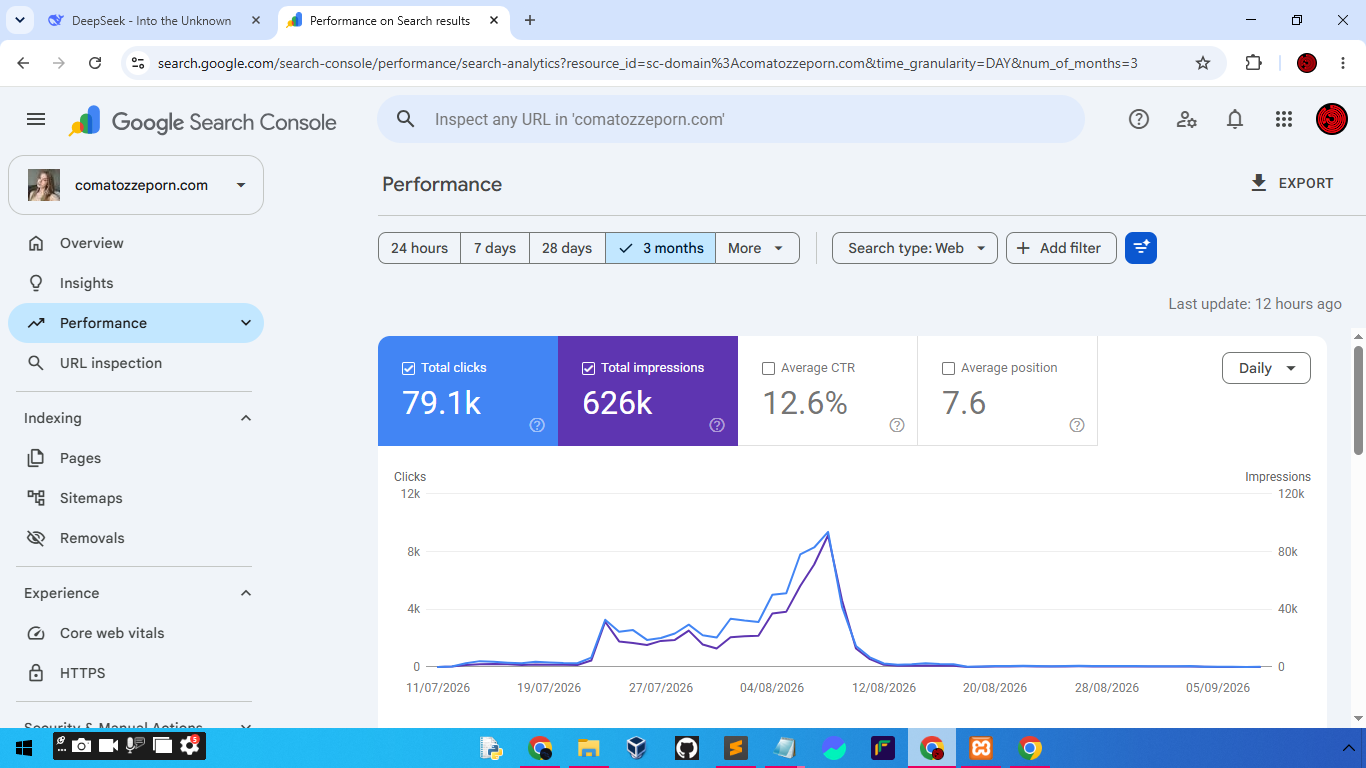Open the More date range dropdown

[x=757, y=248]
